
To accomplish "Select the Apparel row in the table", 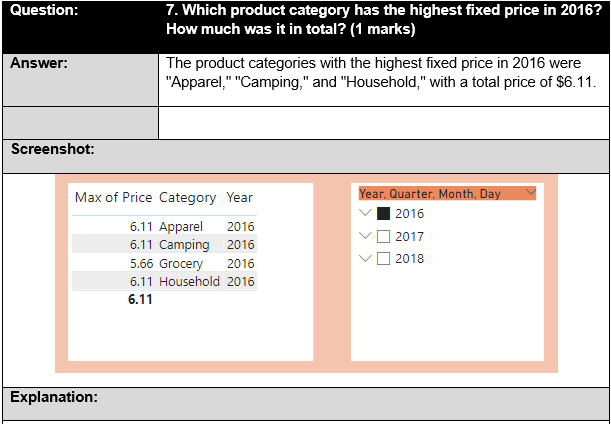I will [181, 227].
